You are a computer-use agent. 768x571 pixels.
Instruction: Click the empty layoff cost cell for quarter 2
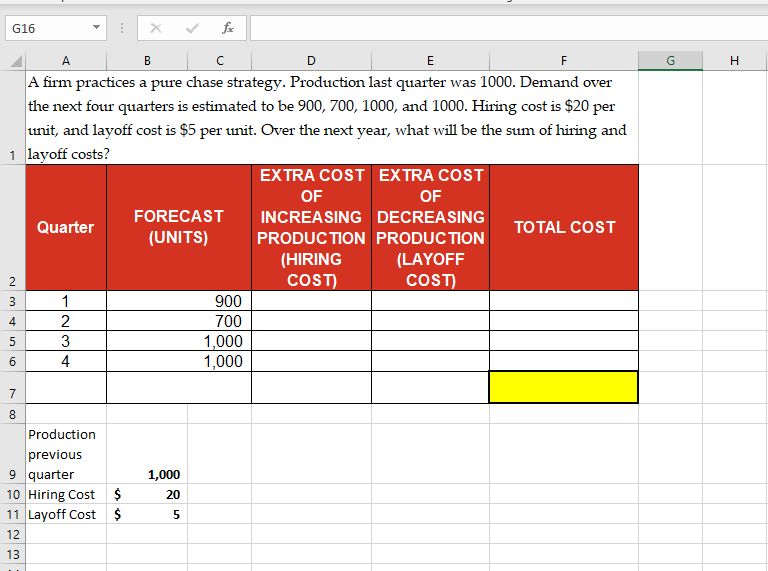coord(431,321)
